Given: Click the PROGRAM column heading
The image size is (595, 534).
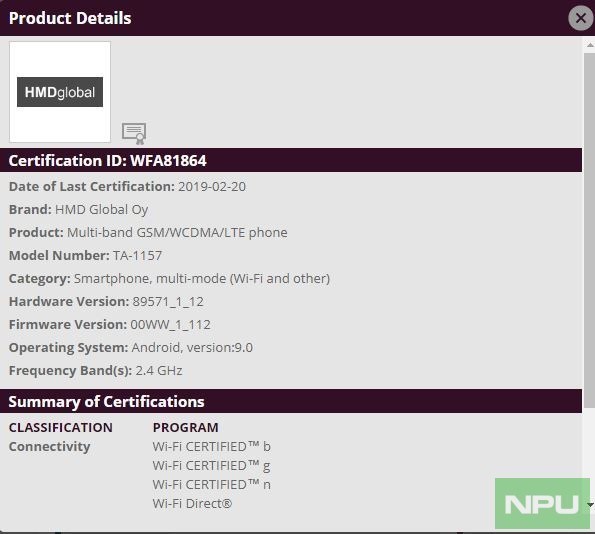Looking at the screenshot, I should [x=186, y=427].
